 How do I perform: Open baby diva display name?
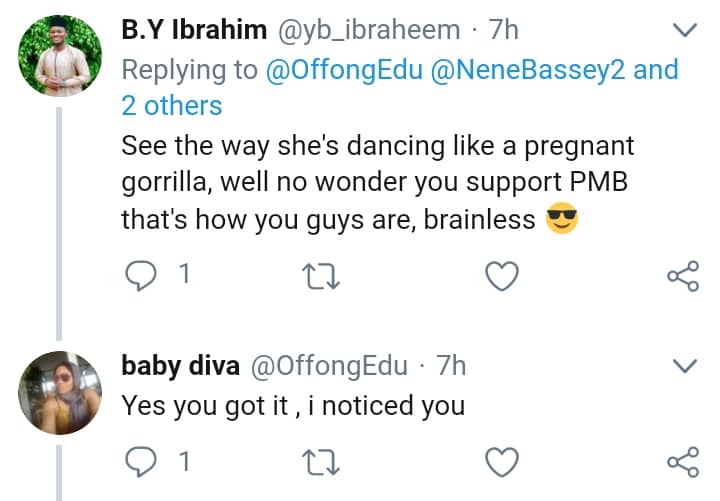179,366
